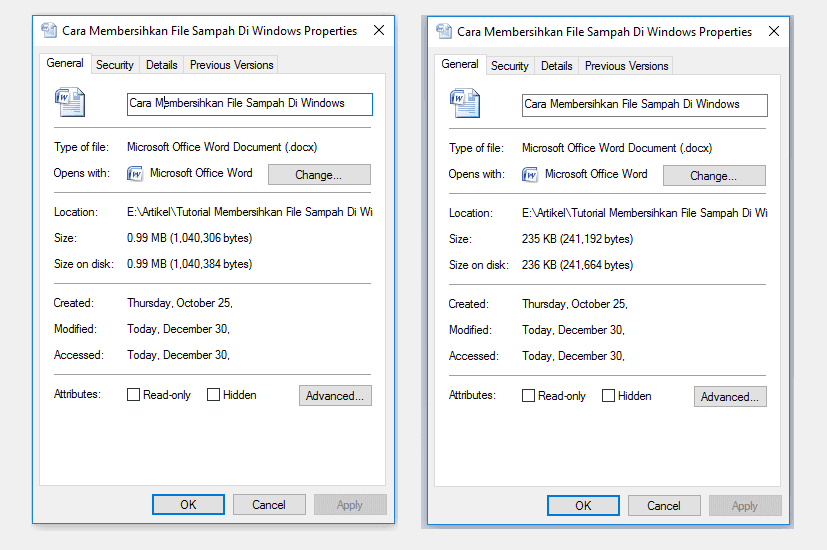This screenshot has width=827, height=550.
Task: Click Modified date in right window
Action: pos(573,330)
